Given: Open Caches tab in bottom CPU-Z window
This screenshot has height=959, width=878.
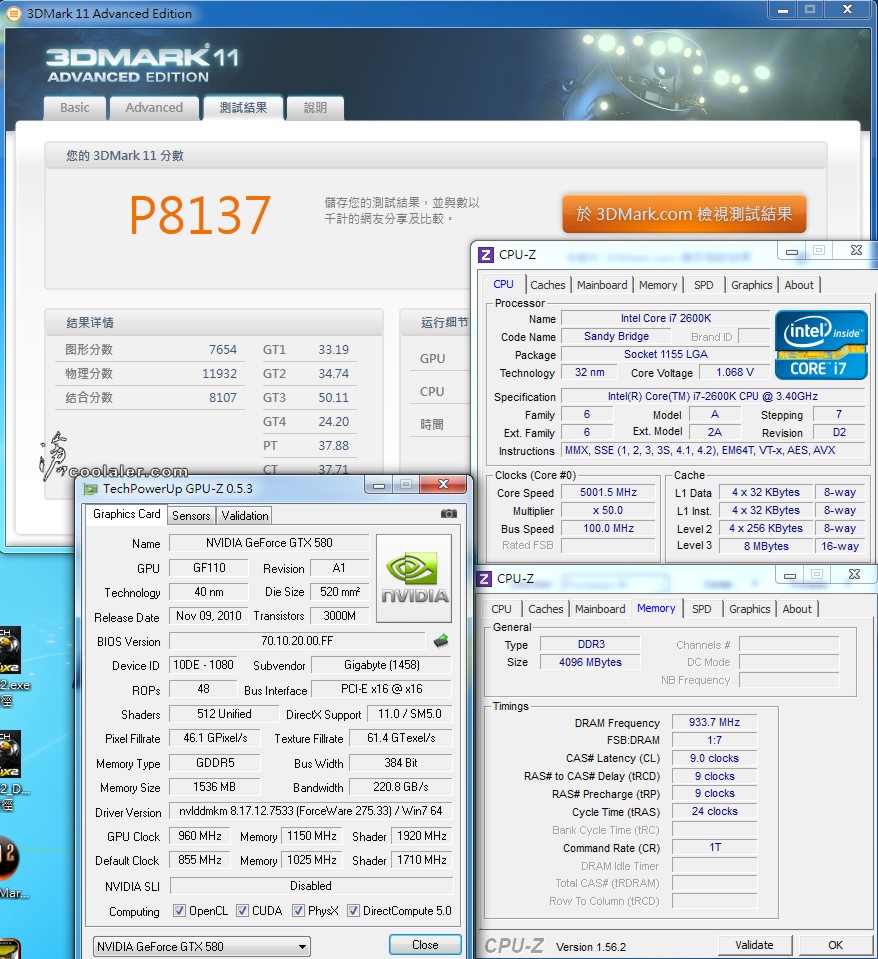Looking at the screenshot, I should pos(546,609).
